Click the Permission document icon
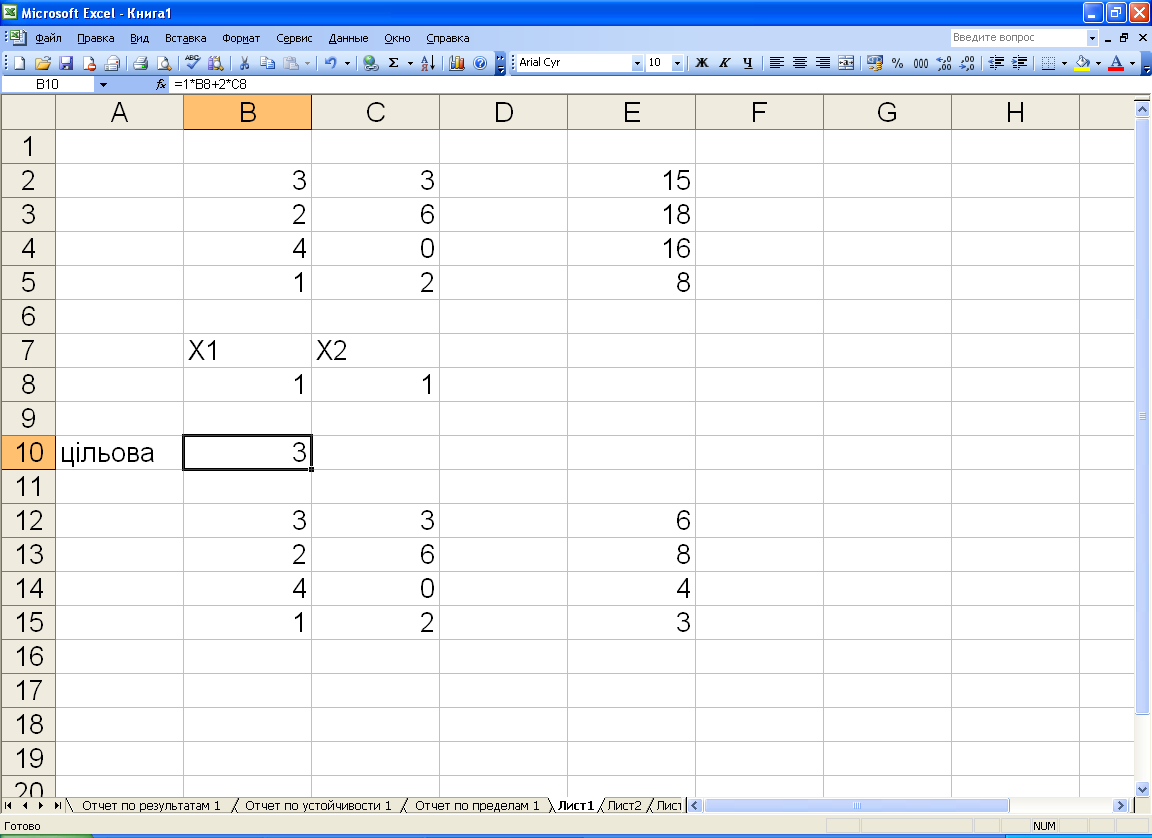Viewport: 1152px width, 838px height. [x=89, y=63]
